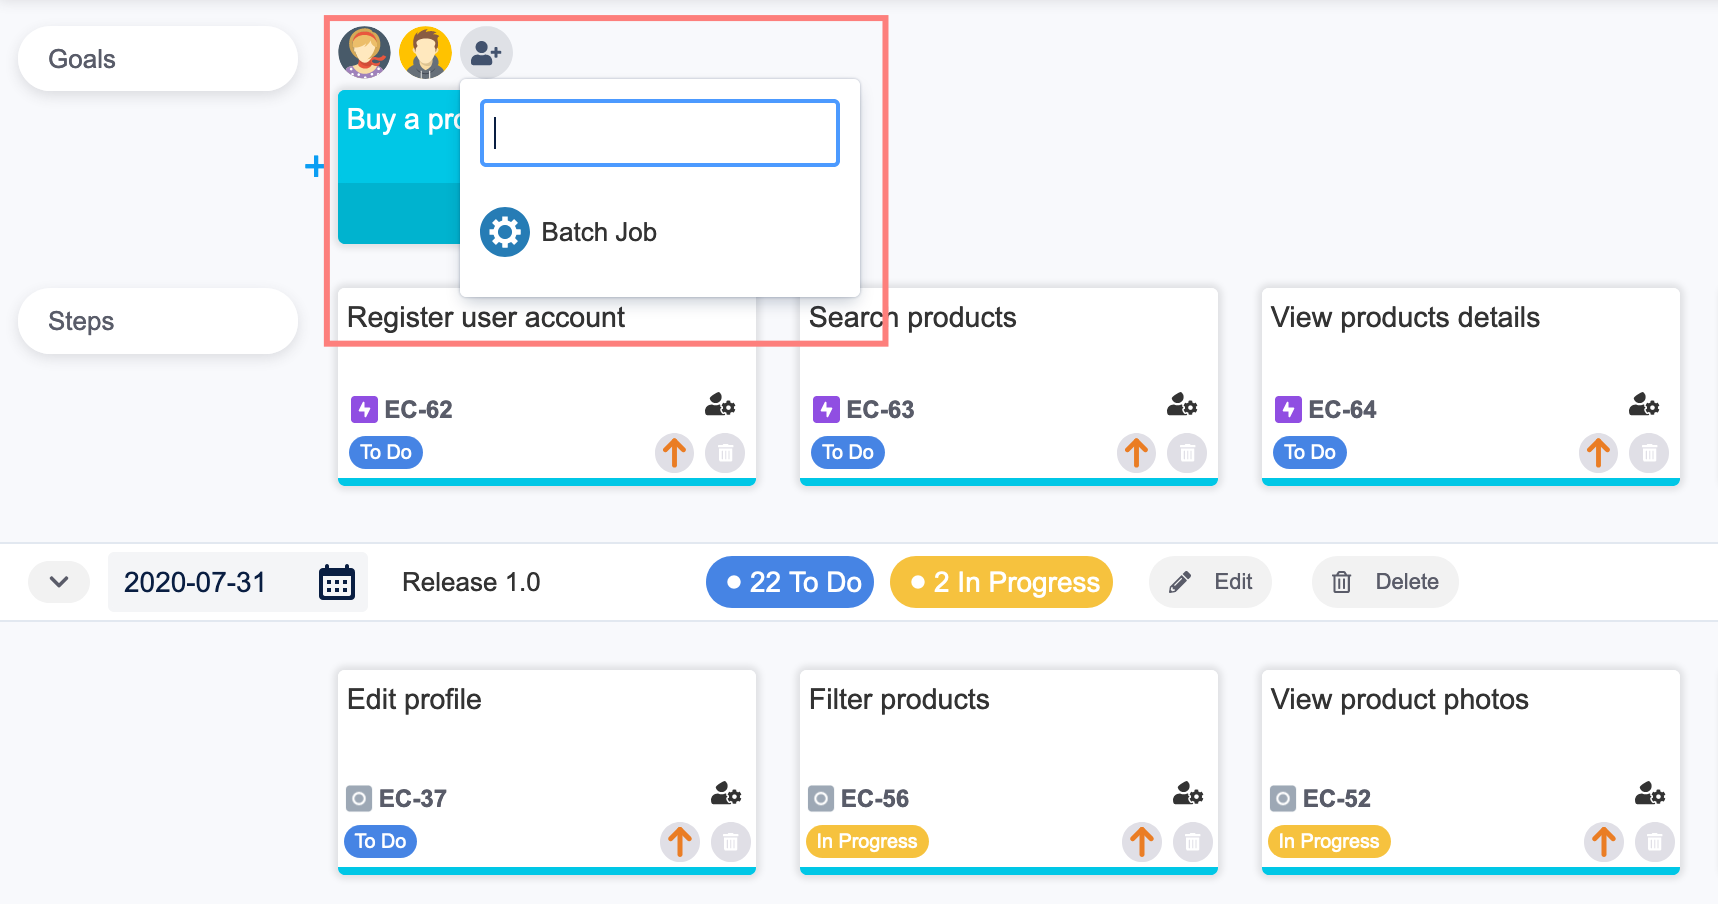Click the orange up arrow on EC-63
This screenshot has height=904, width=1718.
[x=1136, y=453]
